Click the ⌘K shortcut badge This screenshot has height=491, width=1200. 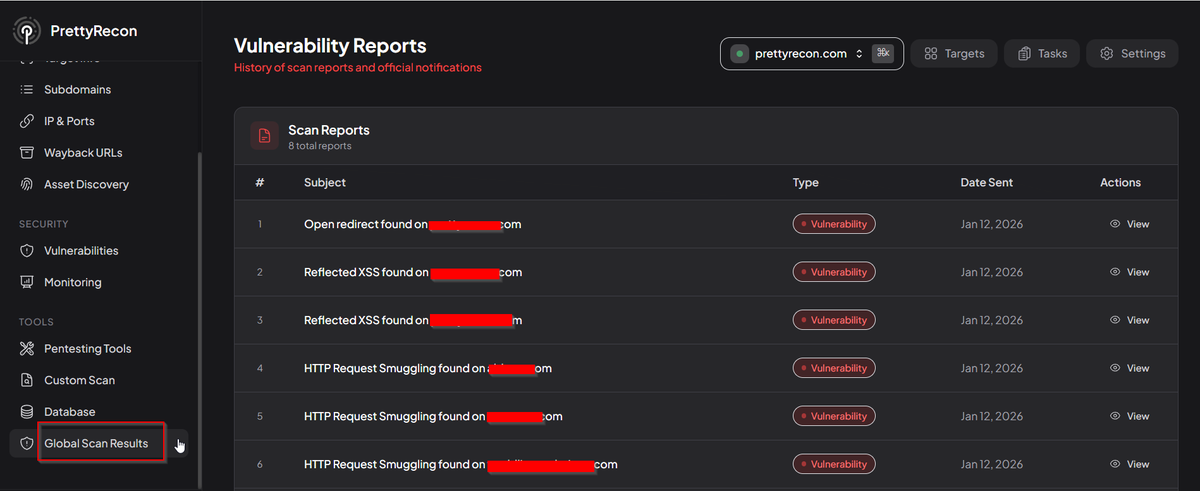point(883,54)
